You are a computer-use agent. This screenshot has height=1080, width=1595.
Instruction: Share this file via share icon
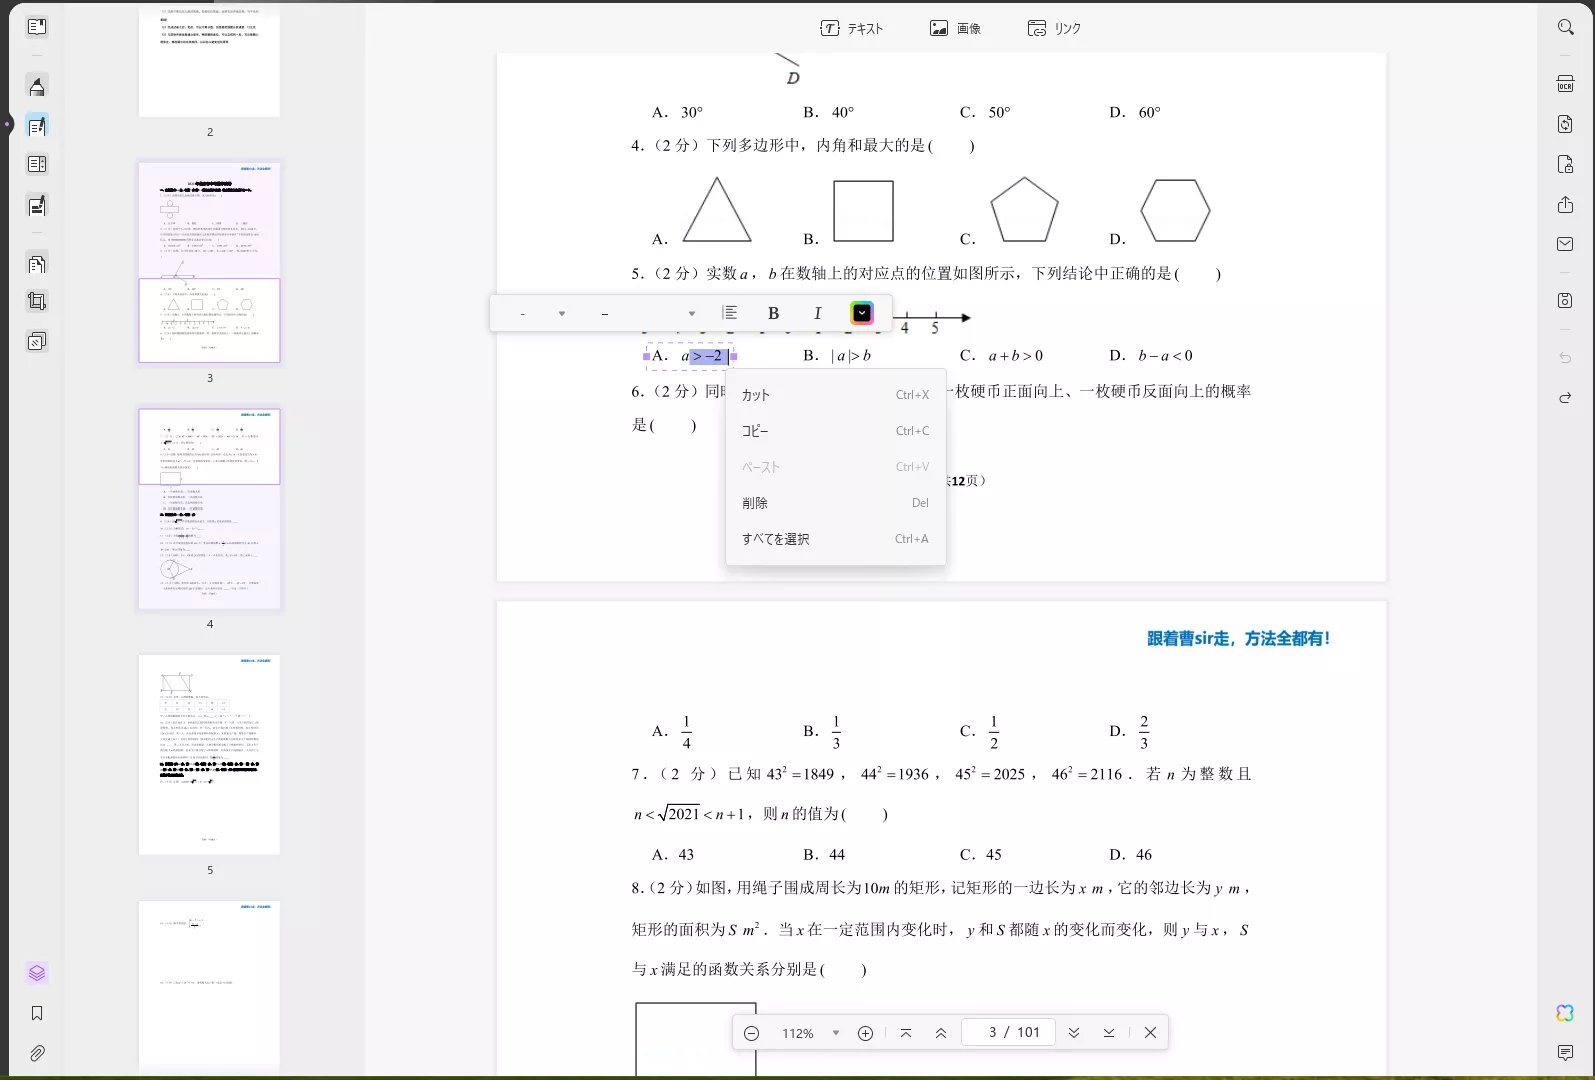(1565, 204)
